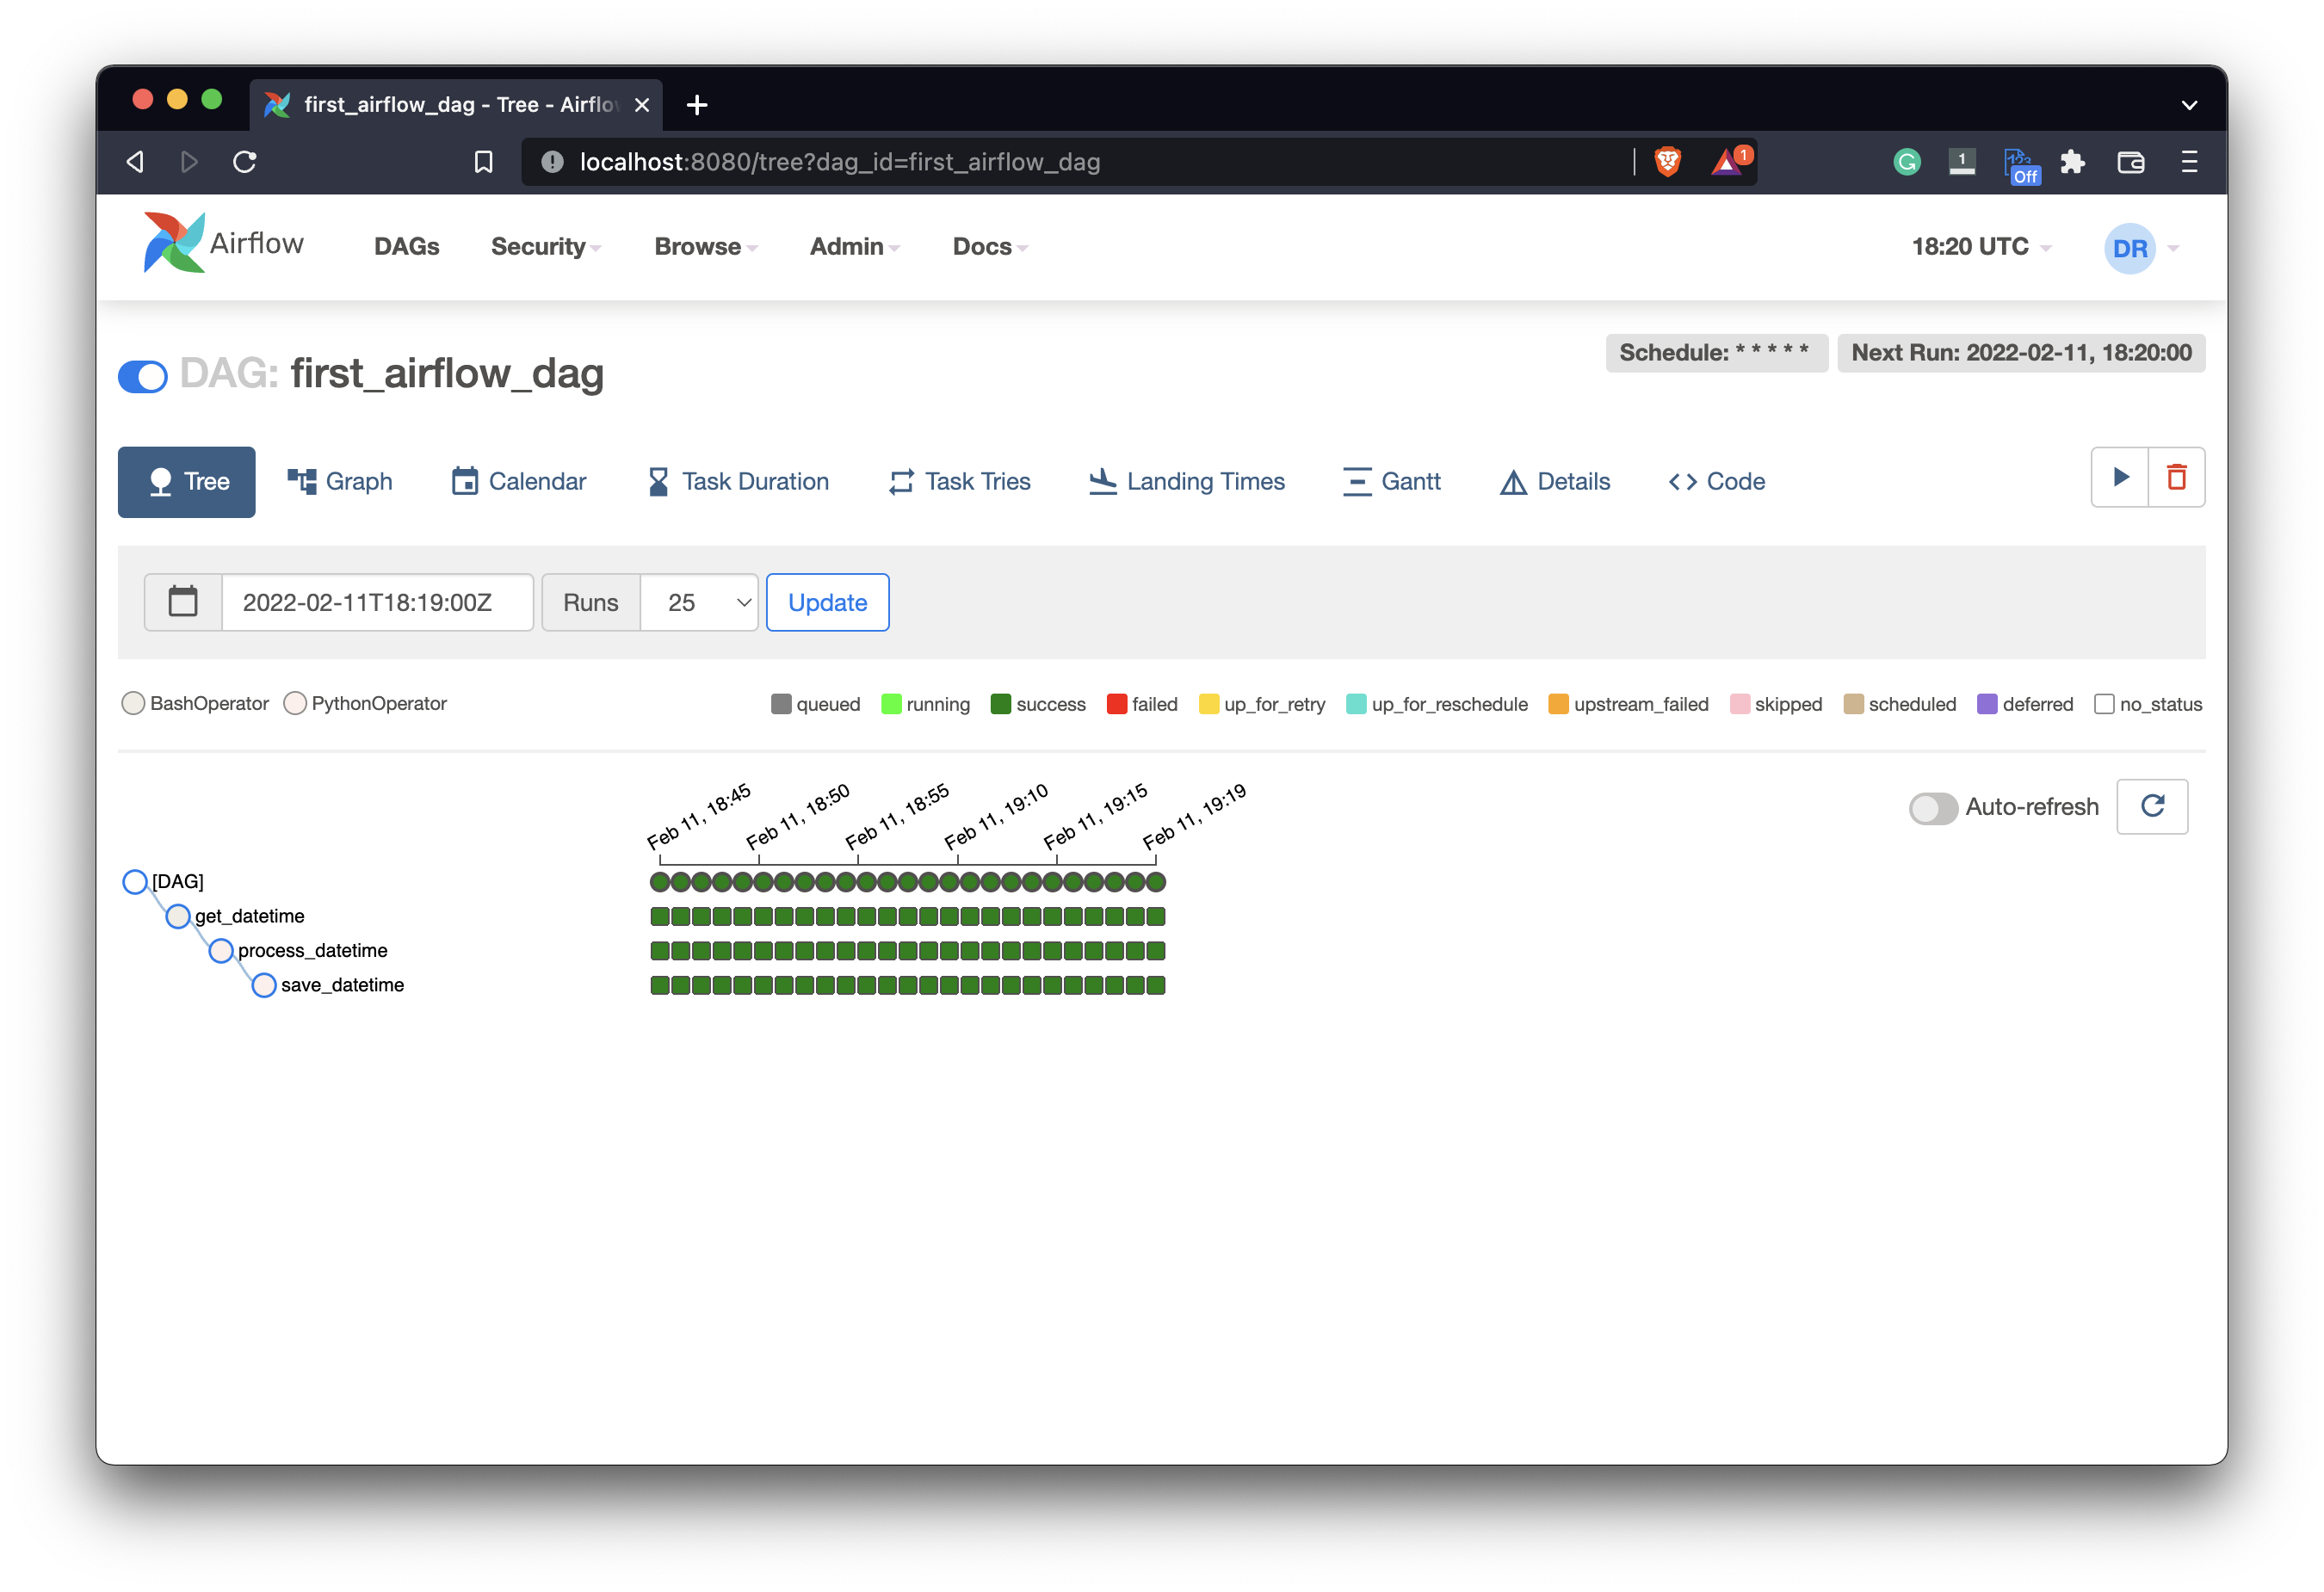Bookmark this page icon in toolbar
The image size is (2324, 1592).
point(483,162)
